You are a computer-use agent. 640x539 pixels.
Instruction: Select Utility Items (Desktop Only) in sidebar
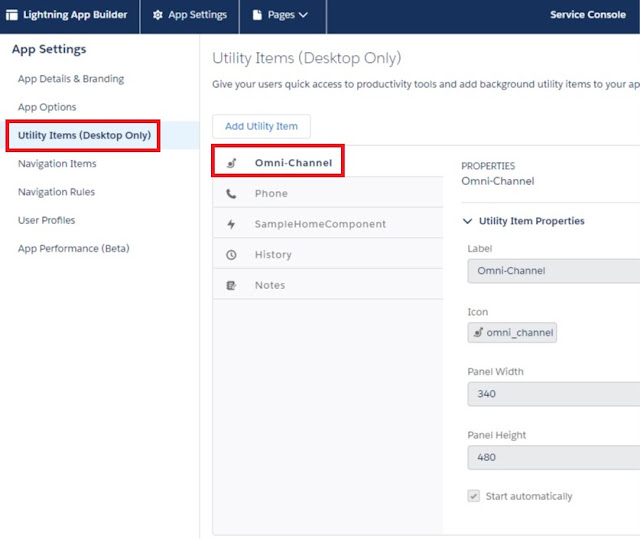pyautogui.click(x=84, y=135)
